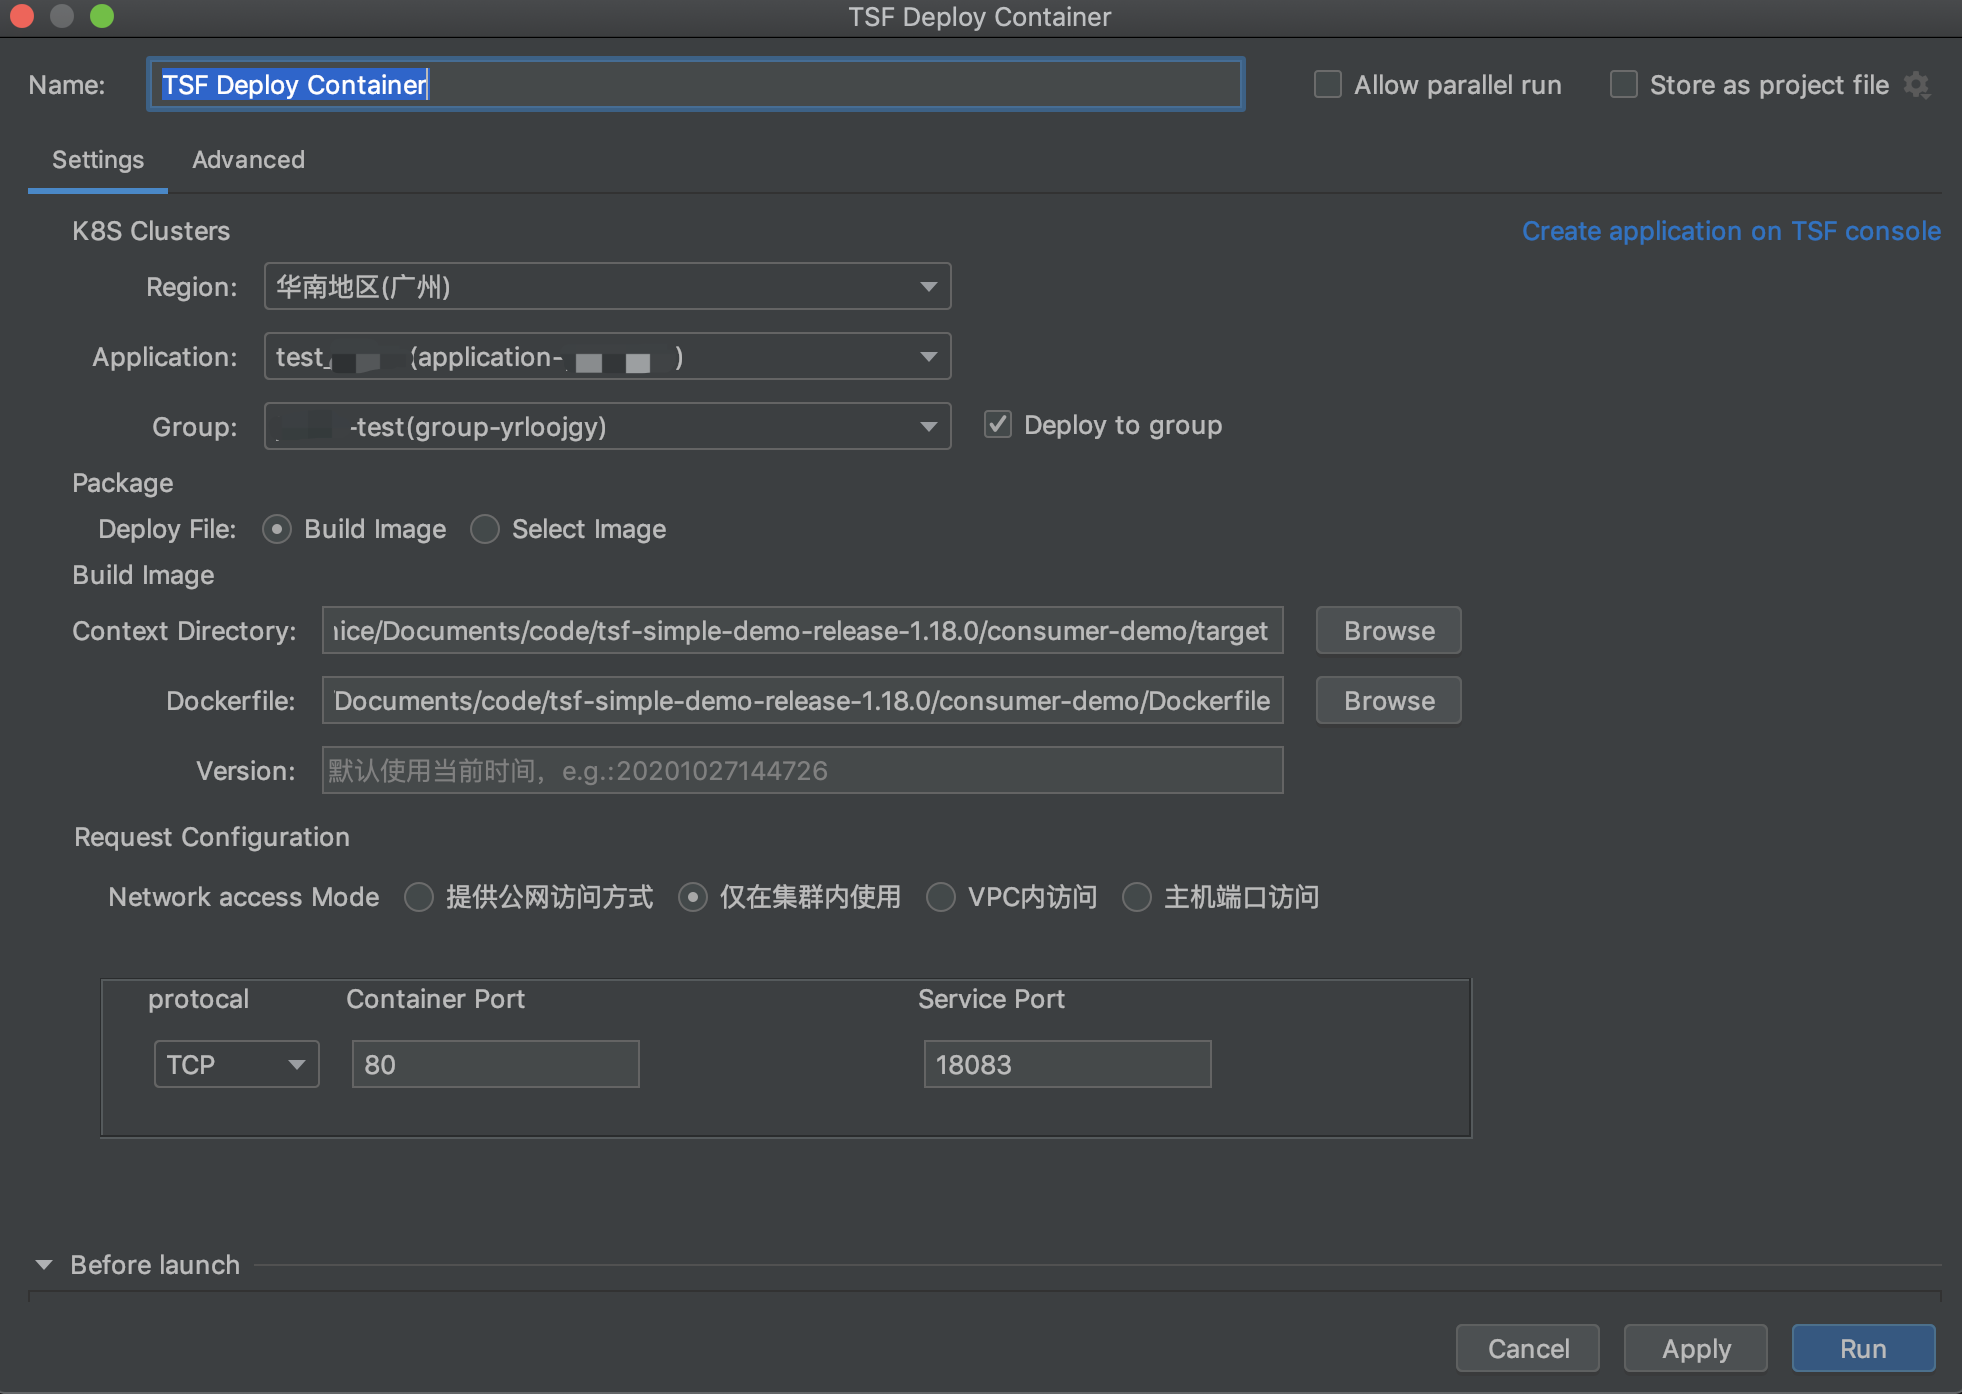This screenshot has height=1394, width=1962.
Task: Switch to the Advanced tab
Action: [248, 160]
